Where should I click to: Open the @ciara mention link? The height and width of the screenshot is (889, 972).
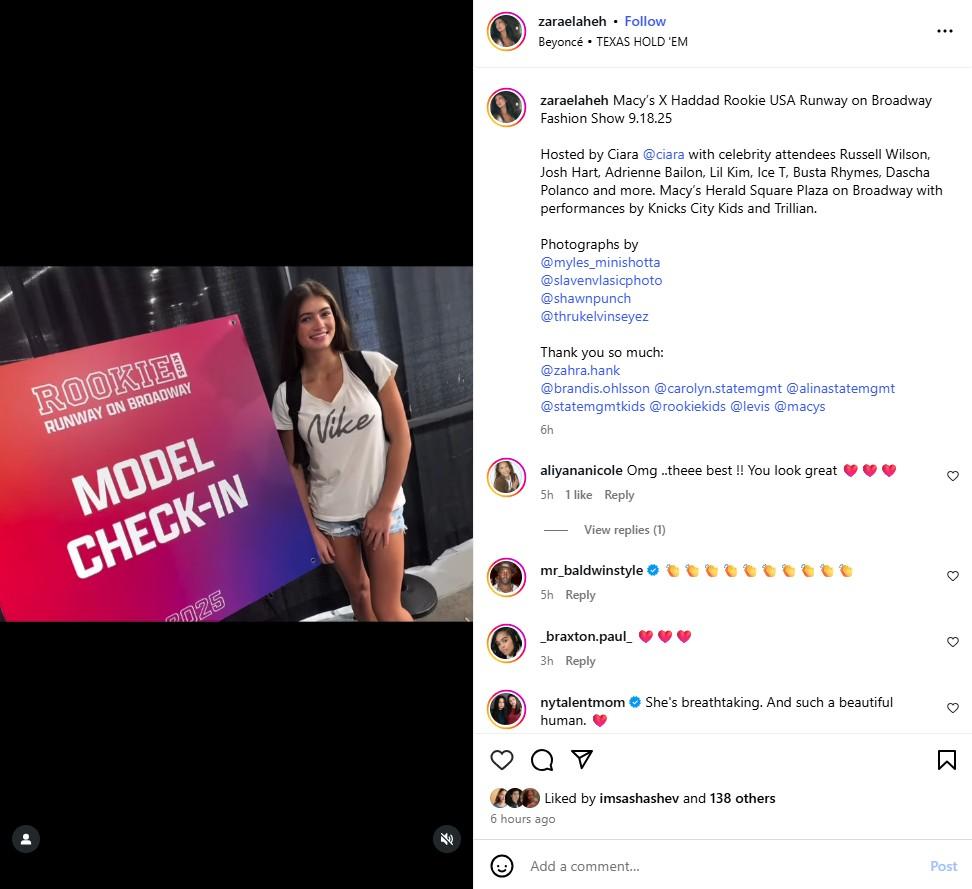[663, 154]
